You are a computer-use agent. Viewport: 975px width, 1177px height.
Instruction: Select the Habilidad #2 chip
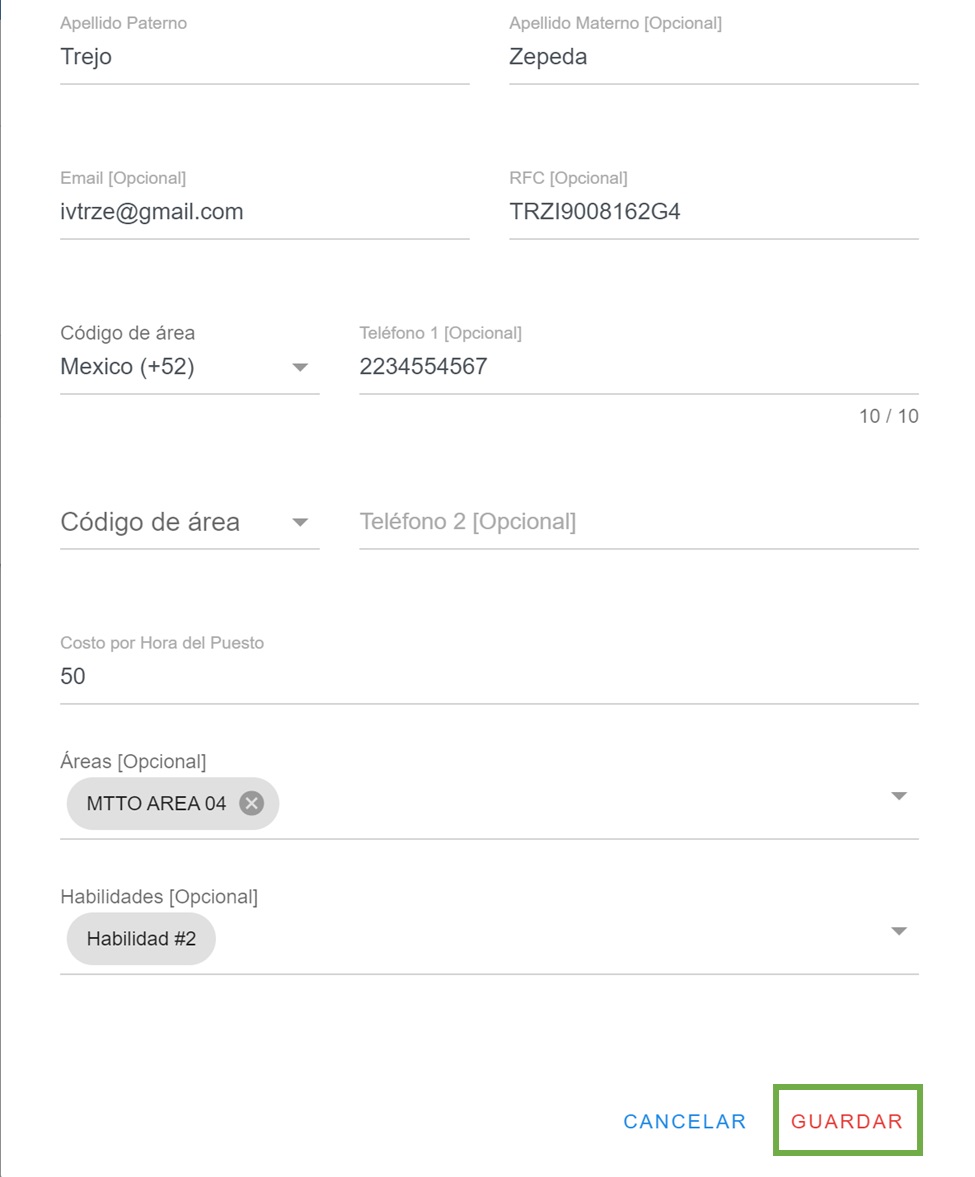point(141,939)
